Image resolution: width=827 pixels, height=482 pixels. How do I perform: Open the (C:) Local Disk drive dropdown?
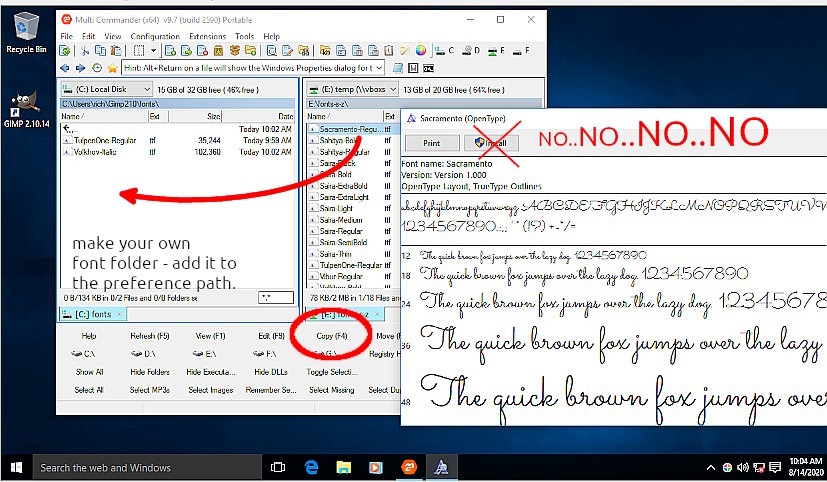click(x=107, y=90)
